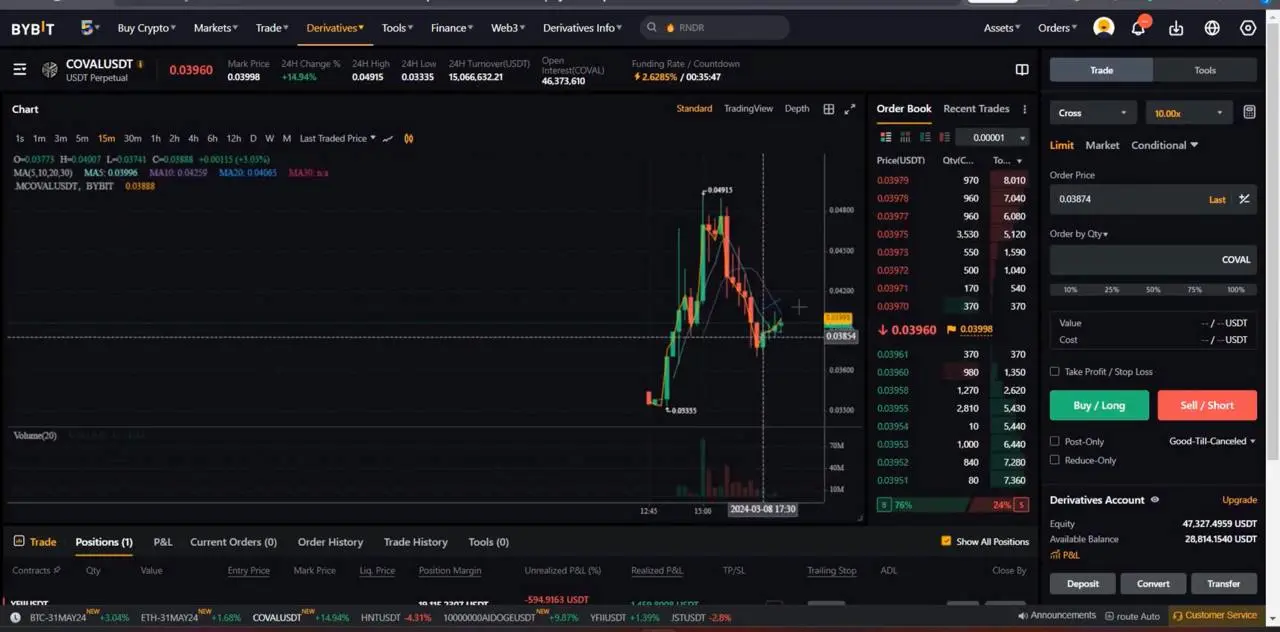Expand the Assets menu
This screenshot has height=632, width=1280.
coord(1002,28)
